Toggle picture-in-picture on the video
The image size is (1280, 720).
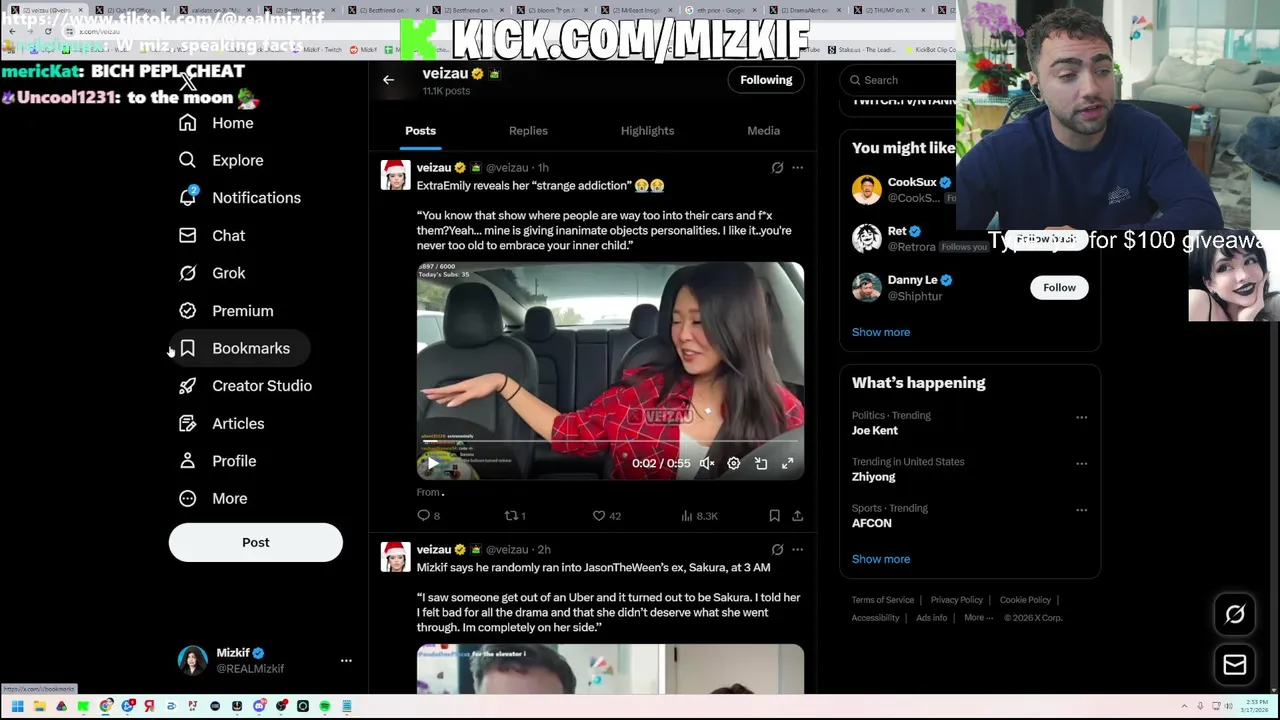click(761, 464)
